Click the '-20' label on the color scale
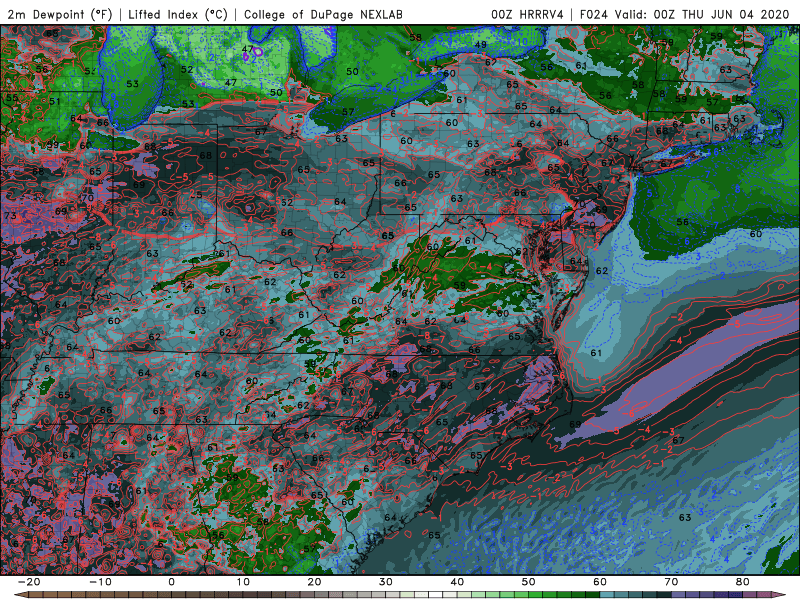Image resolution: width=800 pixels, height=600 pixels. tap(29, 582)
